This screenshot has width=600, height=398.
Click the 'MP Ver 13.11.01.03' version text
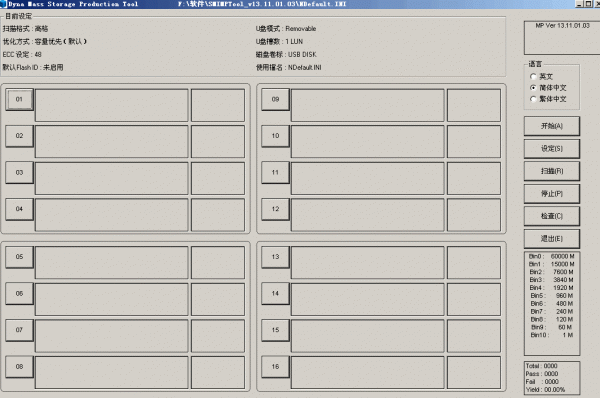click(562, 26)
